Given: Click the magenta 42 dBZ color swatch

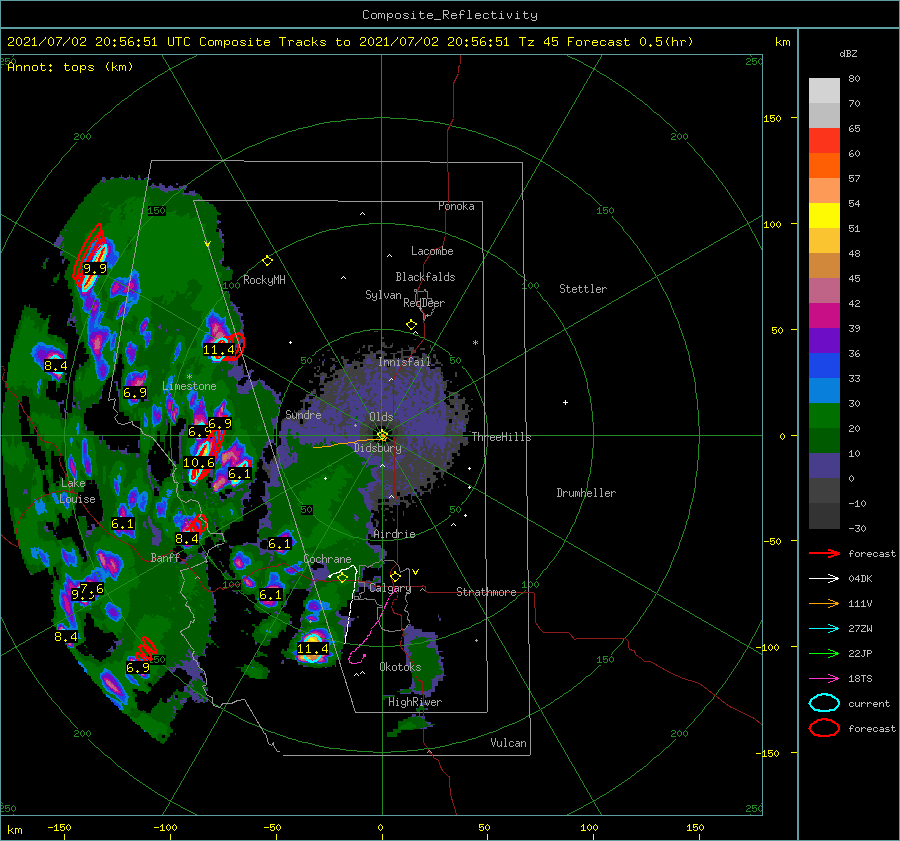Looking at the screenshot, I should tap(824, 315).
